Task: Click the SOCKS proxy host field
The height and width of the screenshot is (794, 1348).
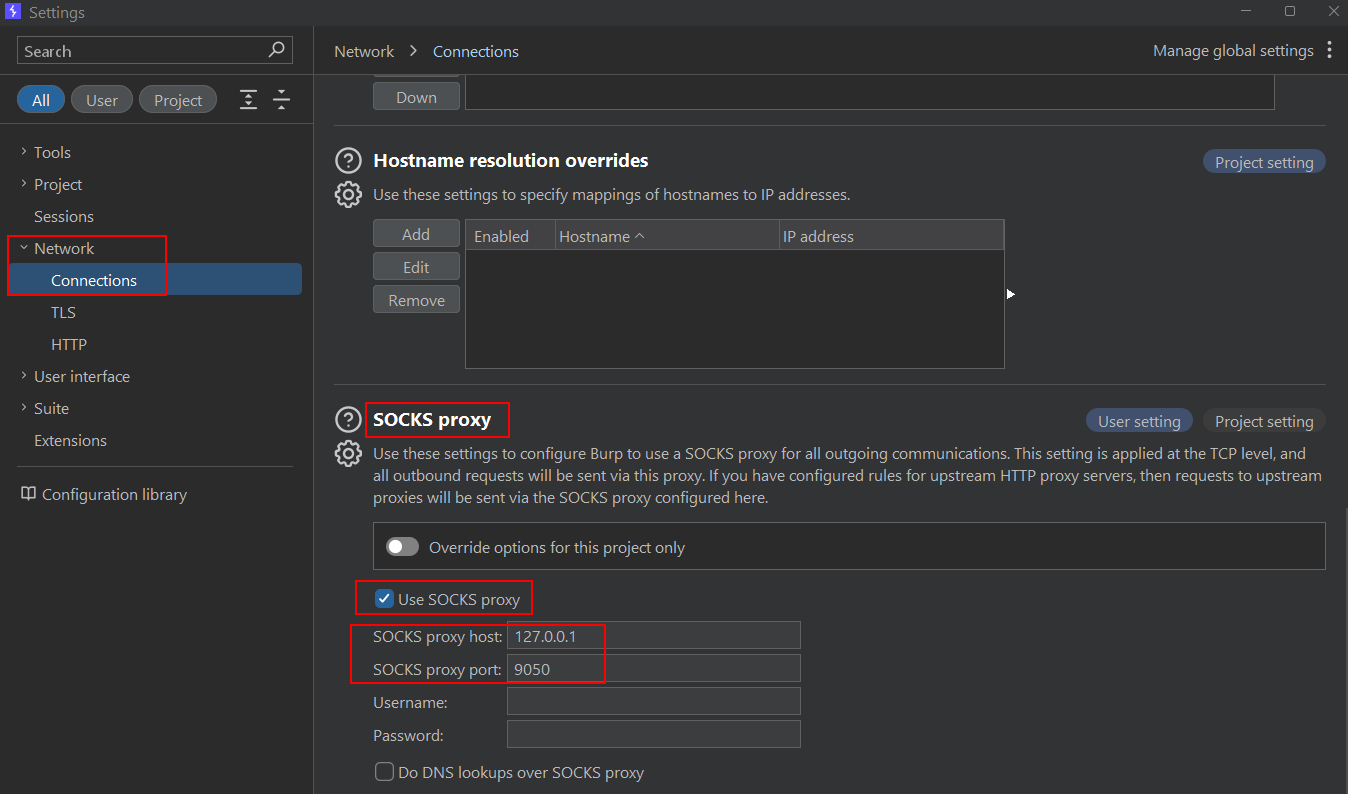Action: click(x=654, y=635)
